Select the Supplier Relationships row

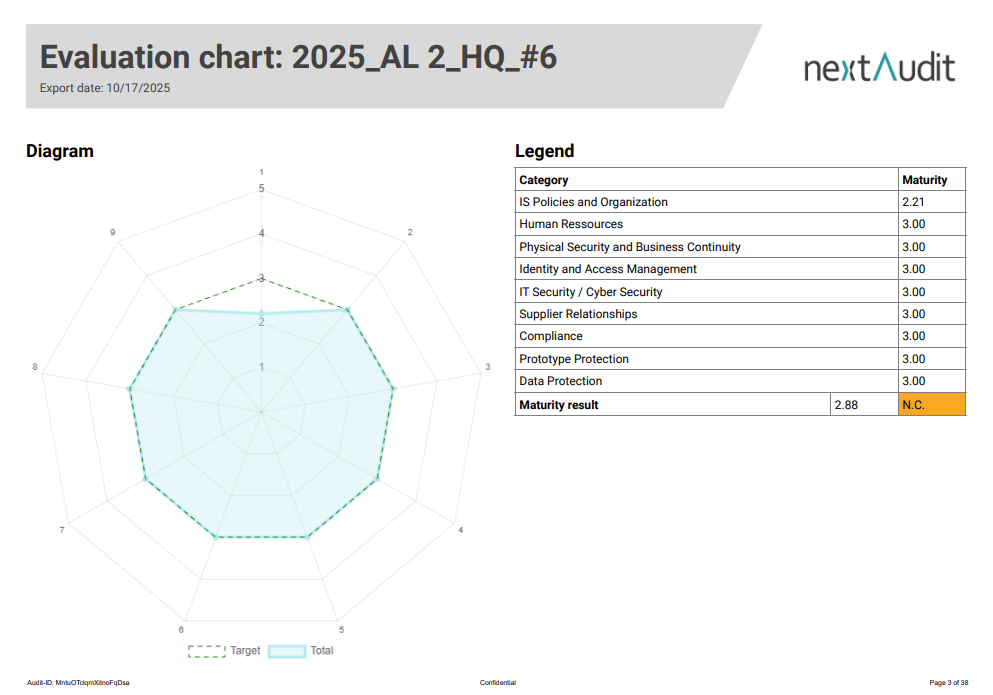(x=578, y=314)
